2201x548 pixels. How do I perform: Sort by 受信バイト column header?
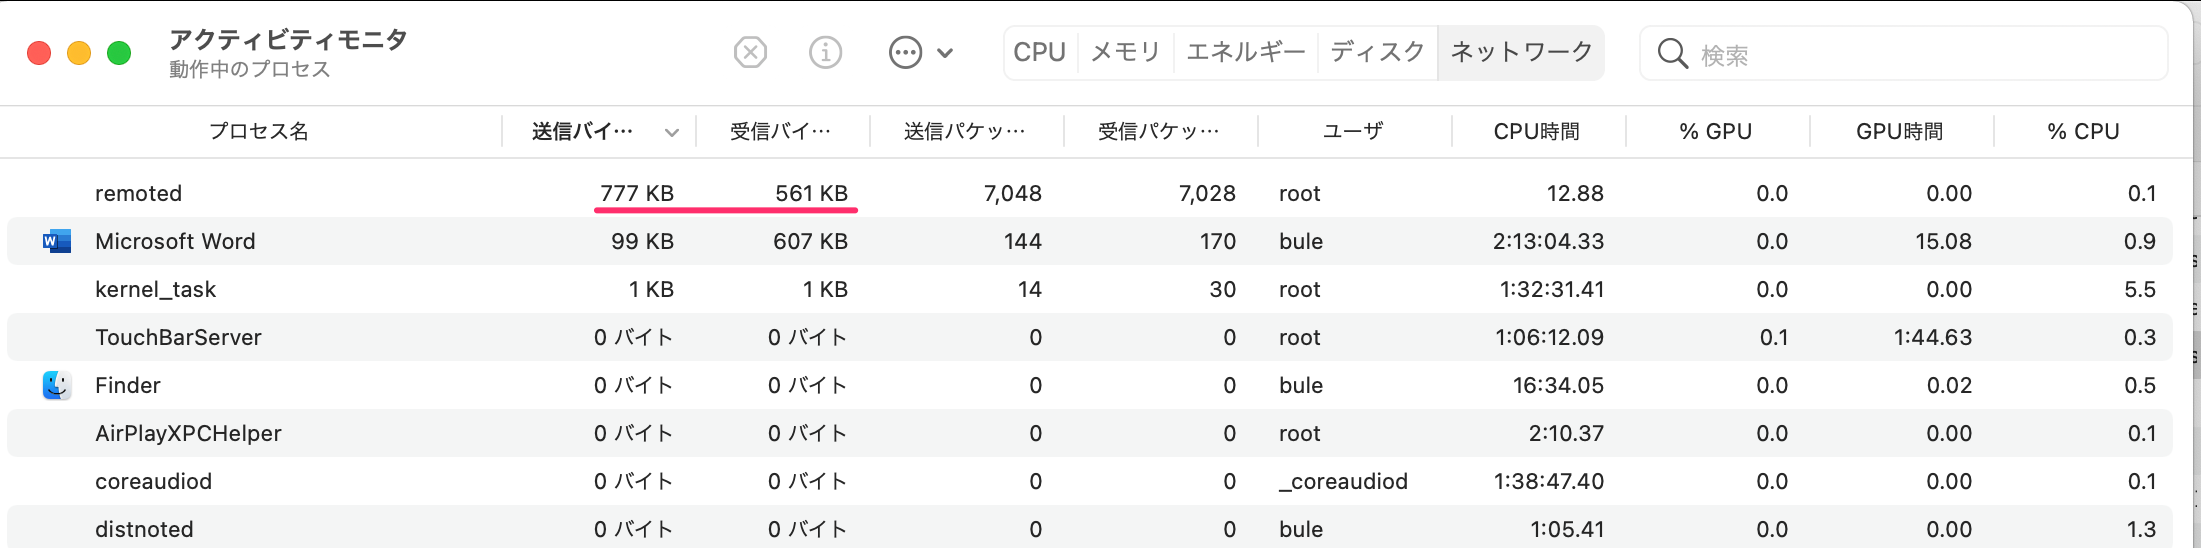(780, 132)
